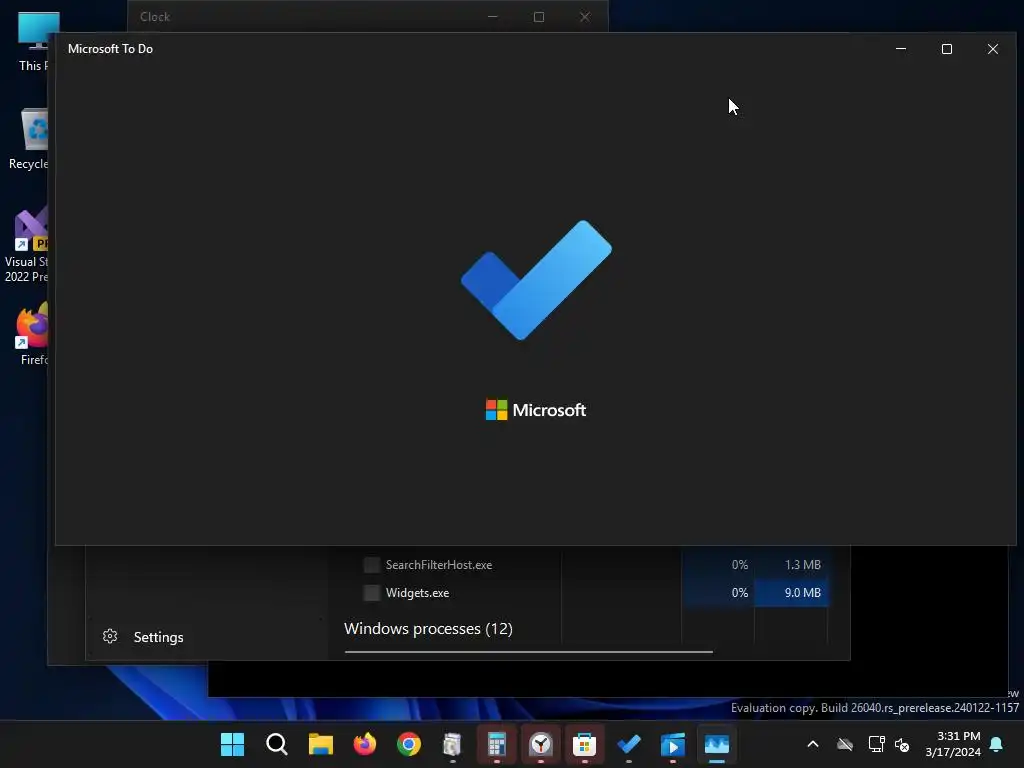
Task: Launch Firefox from the taskbar
Action: (x=364, y=744)
